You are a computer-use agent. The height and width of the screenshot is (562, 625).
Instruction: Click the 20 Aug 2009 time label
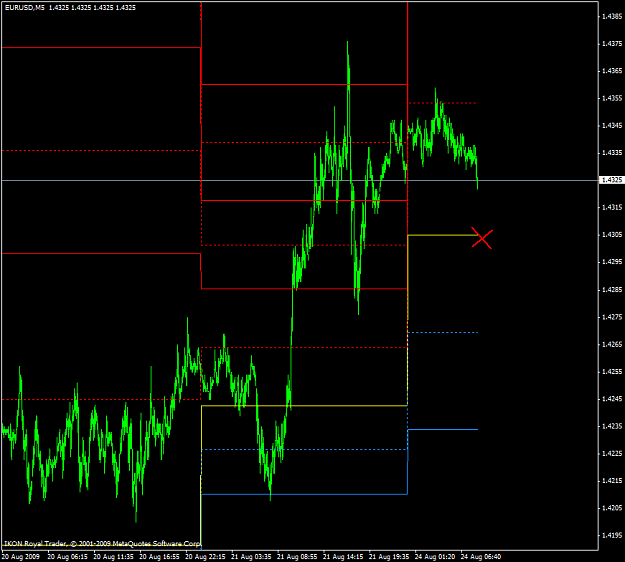(x=21, y=556)
